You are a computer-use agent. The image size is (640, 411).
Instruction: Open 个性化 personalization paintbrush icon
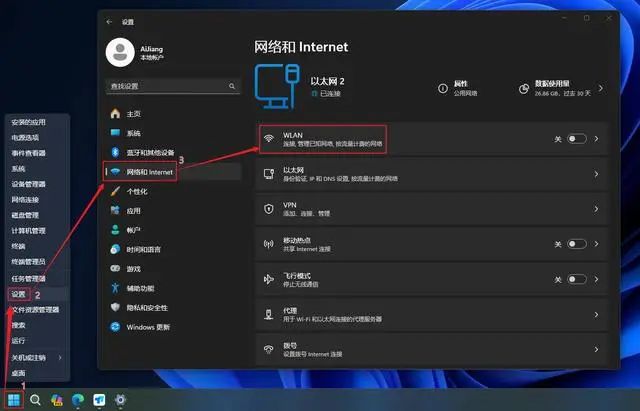point(116,191)
